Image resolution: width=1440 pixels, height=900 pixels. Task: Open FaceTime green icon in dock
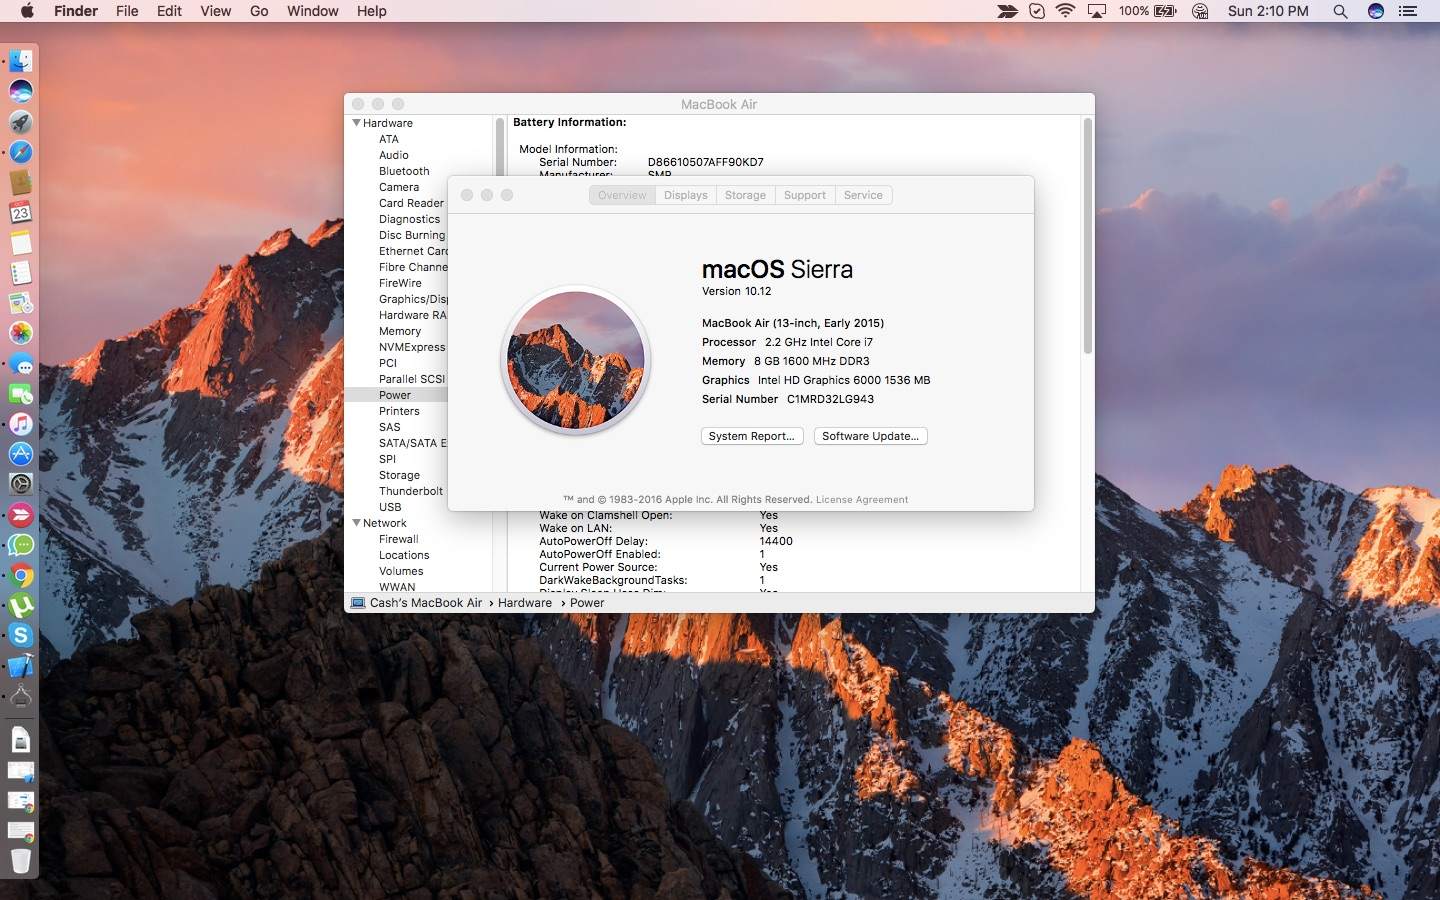[x=21, y=394]
